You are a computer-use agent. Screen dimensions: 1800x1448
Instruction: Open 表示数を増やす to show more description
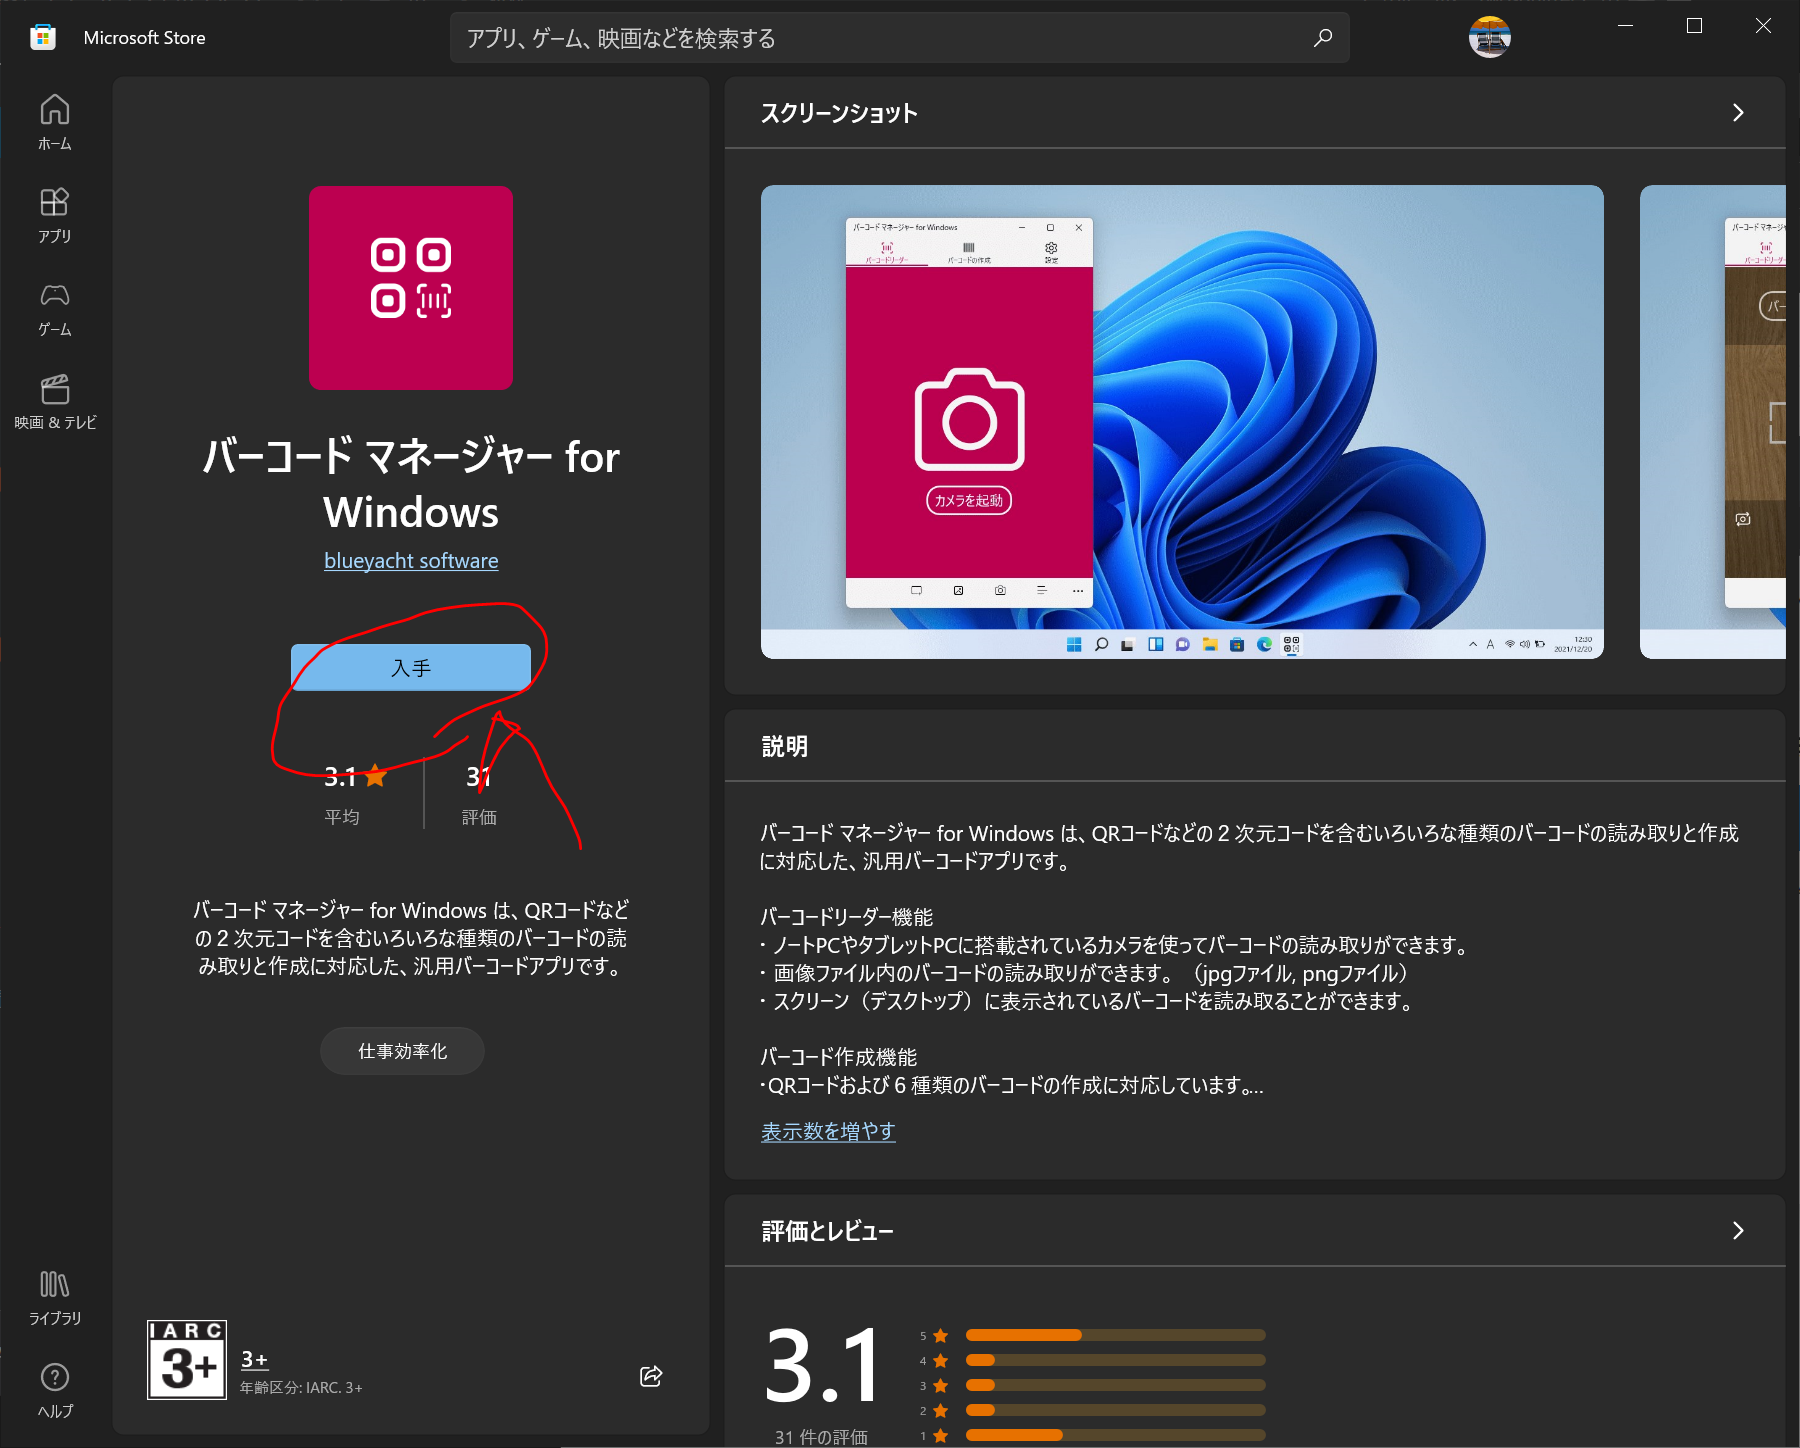click(x=827, y=1131)
